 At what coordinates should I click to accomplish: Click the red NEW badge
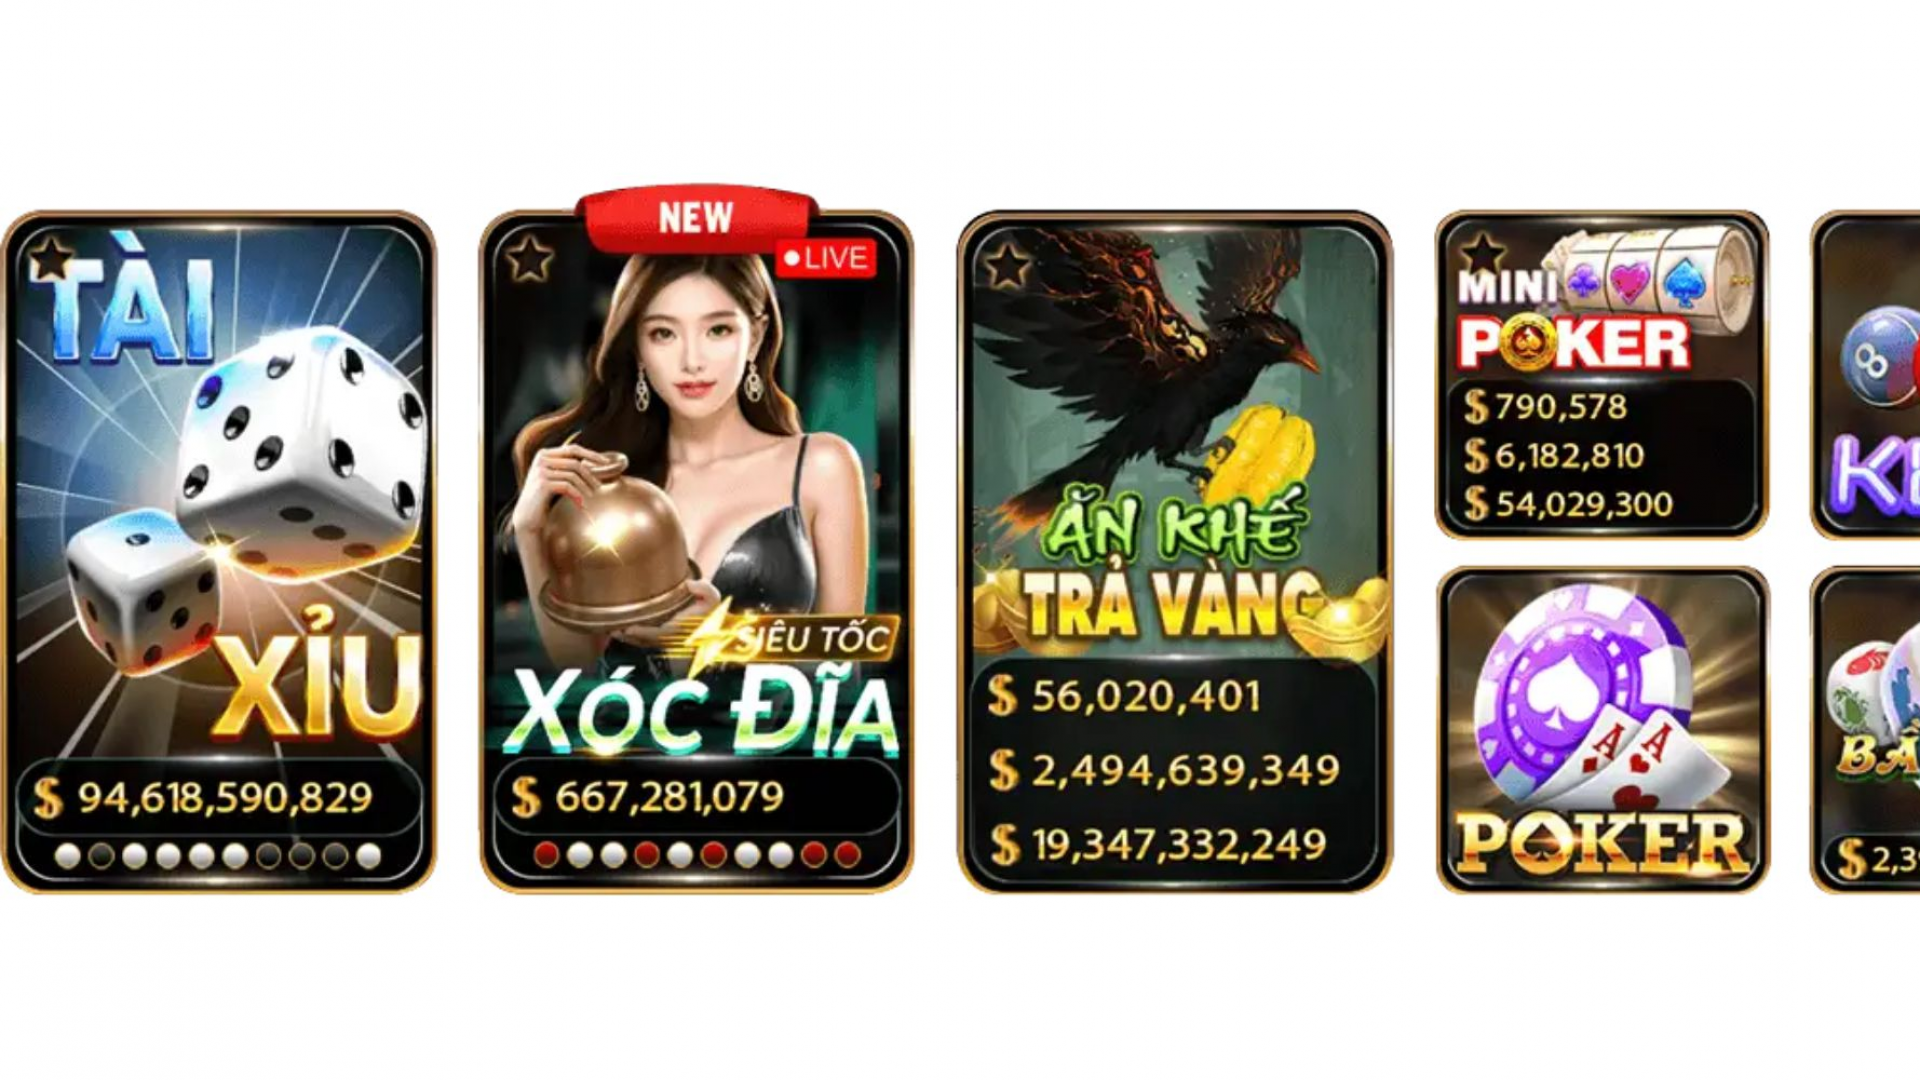pyautogui.click(x=697, y=217)
